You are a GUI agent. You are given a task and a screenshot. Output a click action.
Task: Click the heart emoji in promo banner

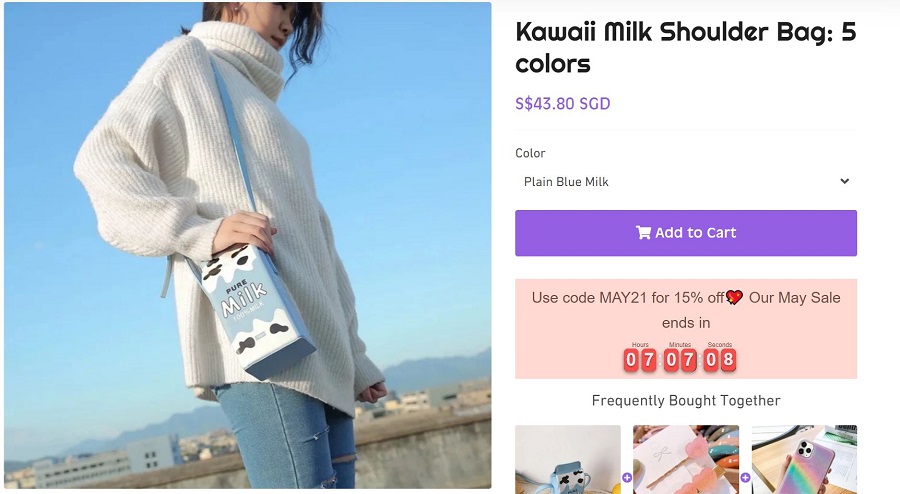coord(735,297)
